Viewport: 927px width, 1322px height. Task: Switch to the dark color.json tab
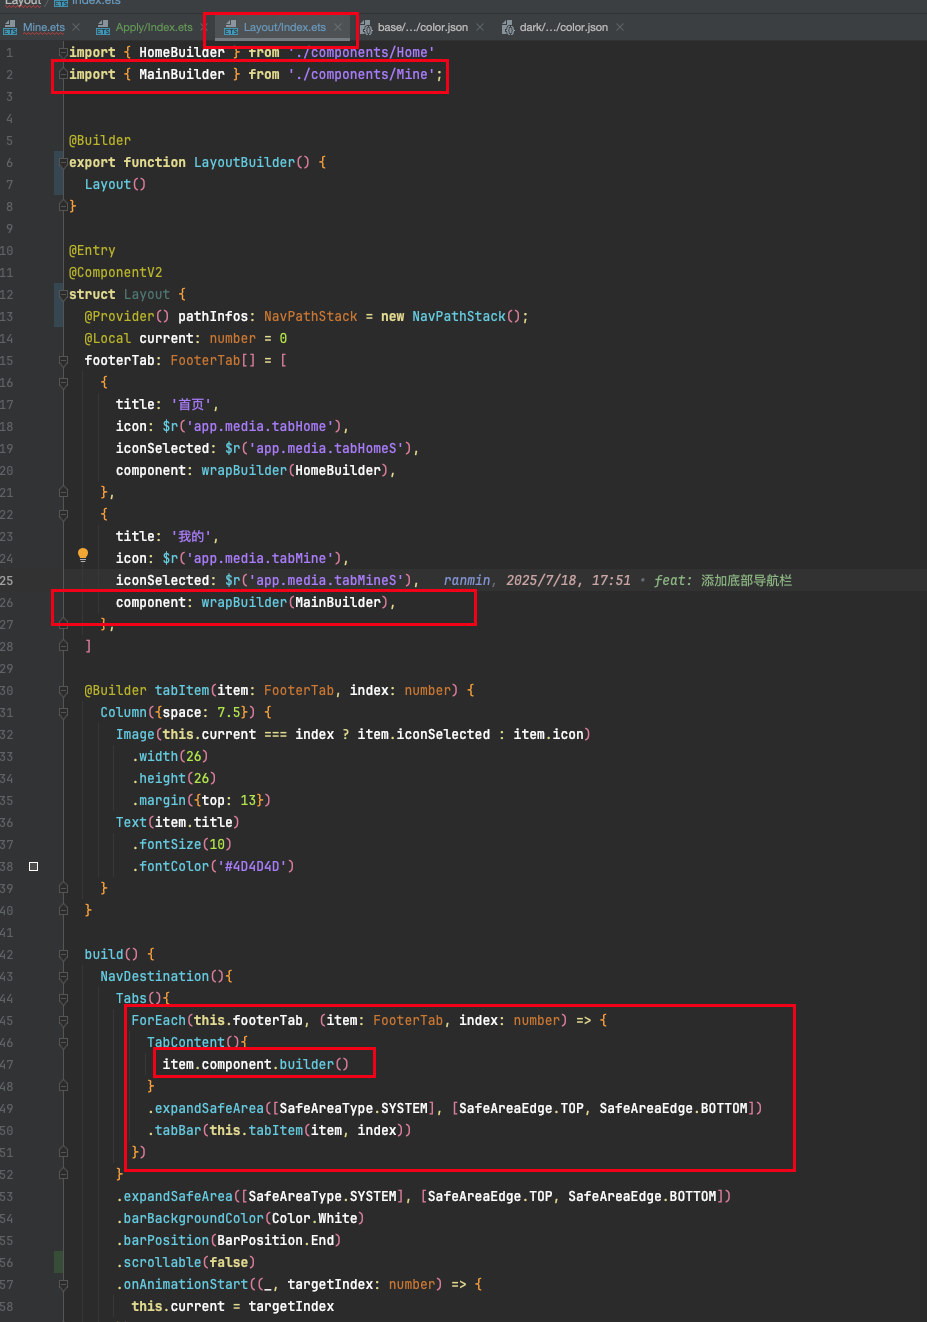click(563, 27)
